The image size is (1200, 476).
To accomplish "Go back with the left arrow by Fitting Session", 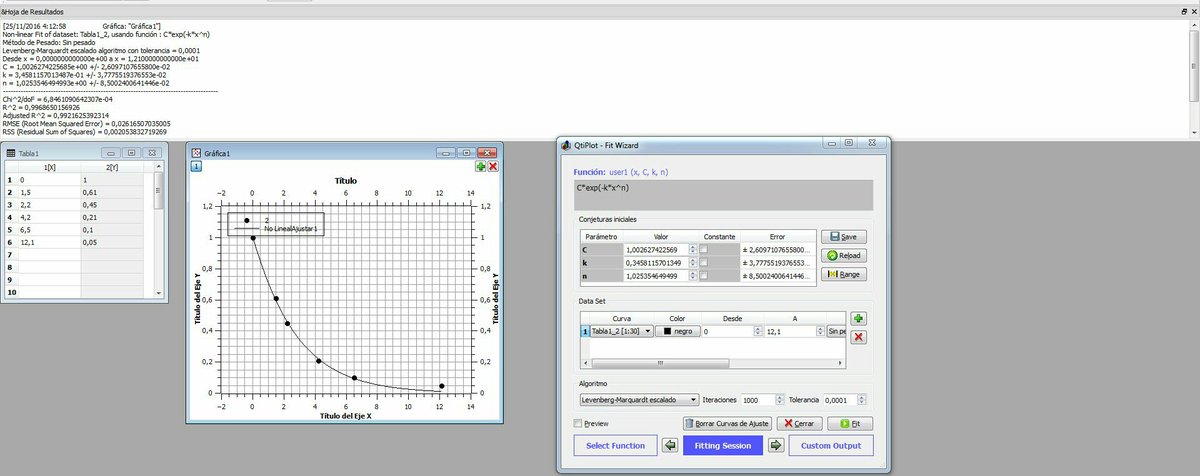I will (670, 445).
